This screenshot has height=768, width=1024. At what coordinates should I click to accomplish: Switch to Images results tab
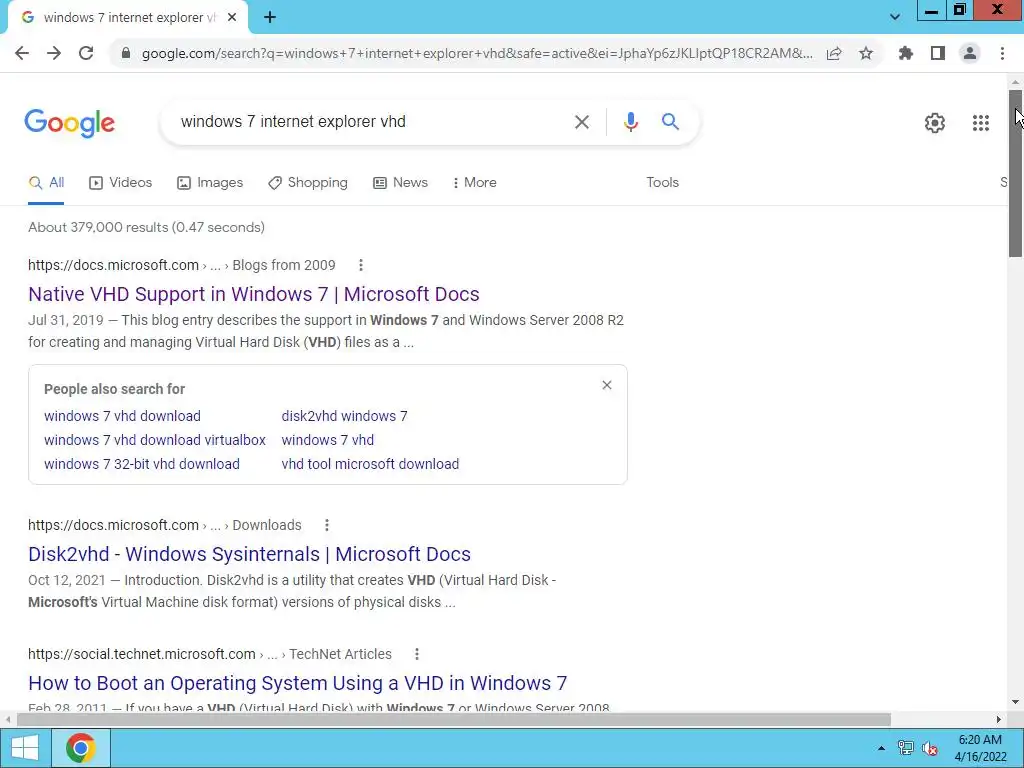tap(210, 183)
